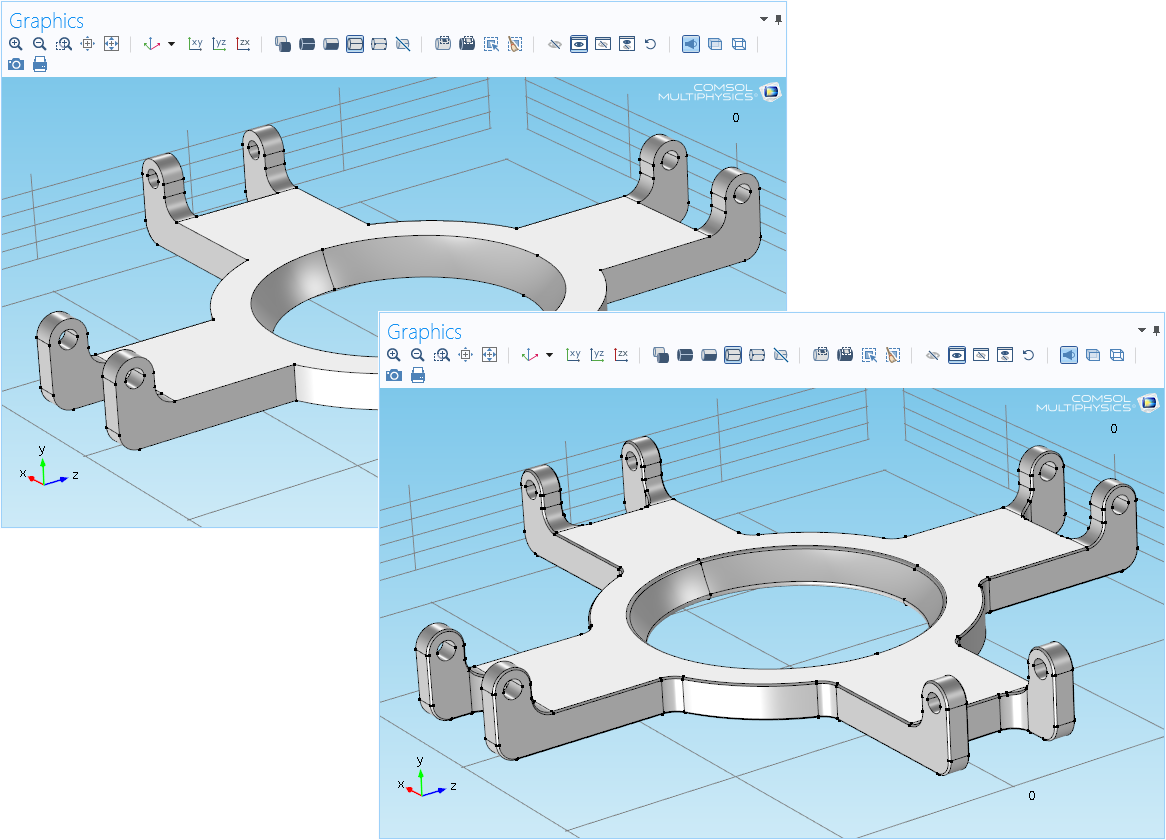The image size is (1166, 840).
Task: Activate Zoom Box in the back Graphics window
Action: click(x=64, y=44)
